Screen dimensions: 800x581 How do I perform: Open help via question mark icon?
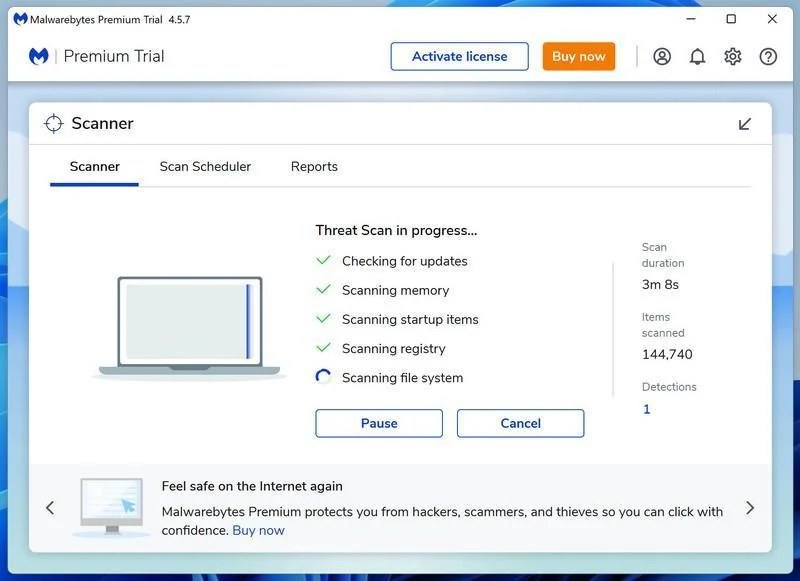pos(768,56)
